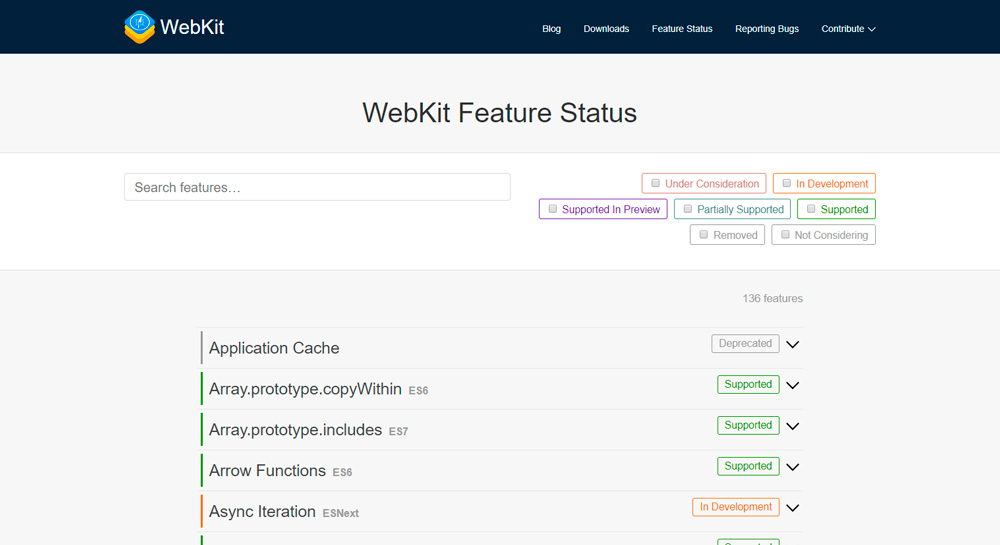Image resolution: width=1000 pixels, height=545 pixels.
Task: Toggle the green Supported filter checkbox
Action: pyautogui.click(x=811, y=209)
